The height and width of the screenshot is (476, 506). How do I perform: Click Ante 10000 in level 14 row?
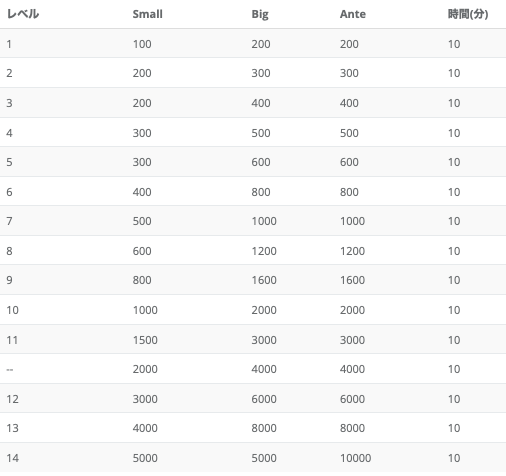point(355,458)
